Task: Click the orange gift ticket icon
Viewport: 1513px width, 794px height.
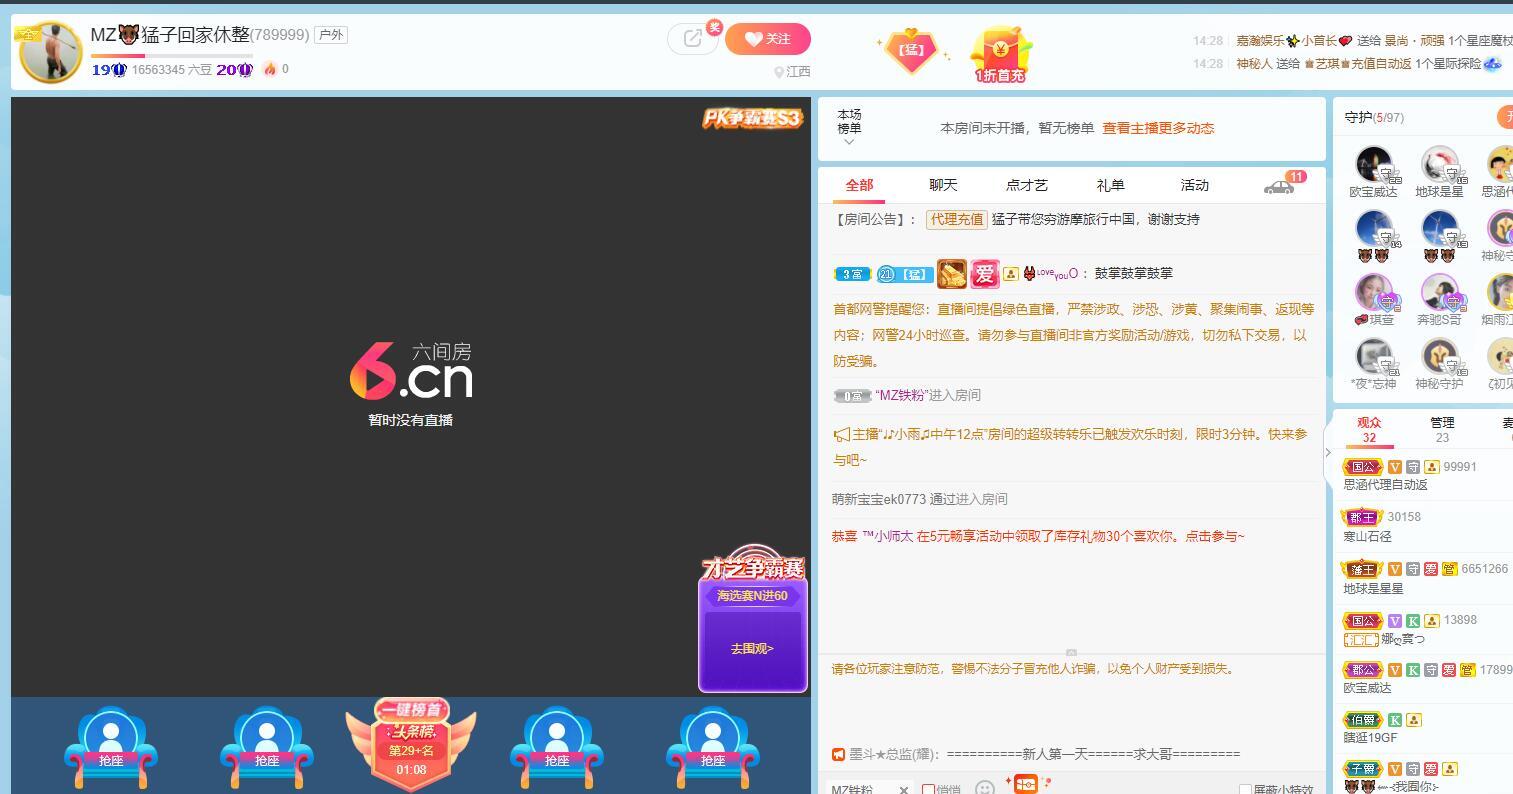Action: click(x=1025, y=784)
